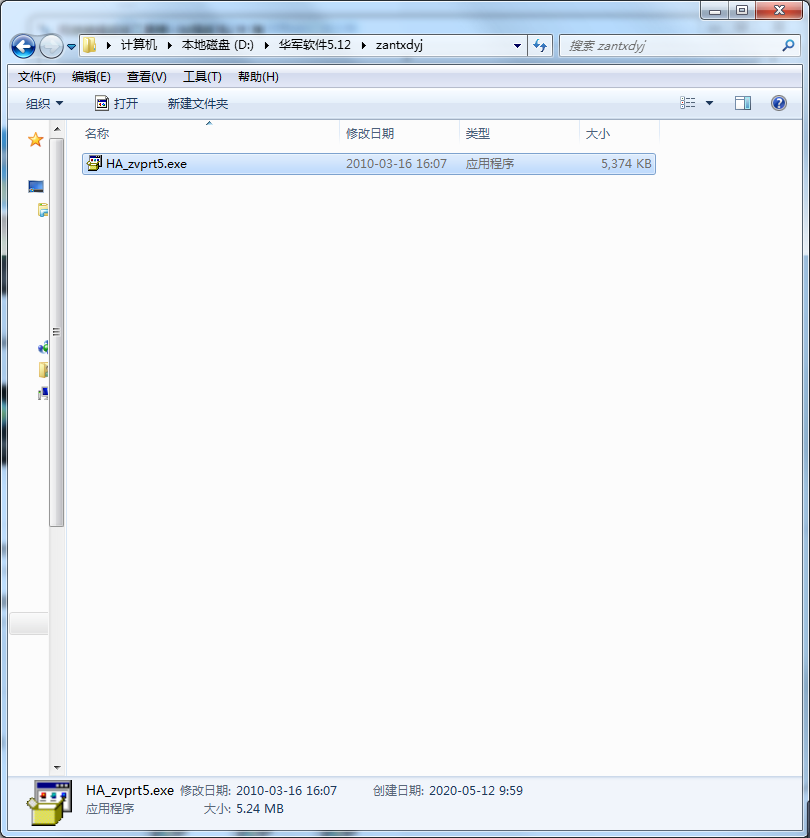
Task: Click the 创建日期 2020-05-12 9:59 value
Action: point(476,790)
